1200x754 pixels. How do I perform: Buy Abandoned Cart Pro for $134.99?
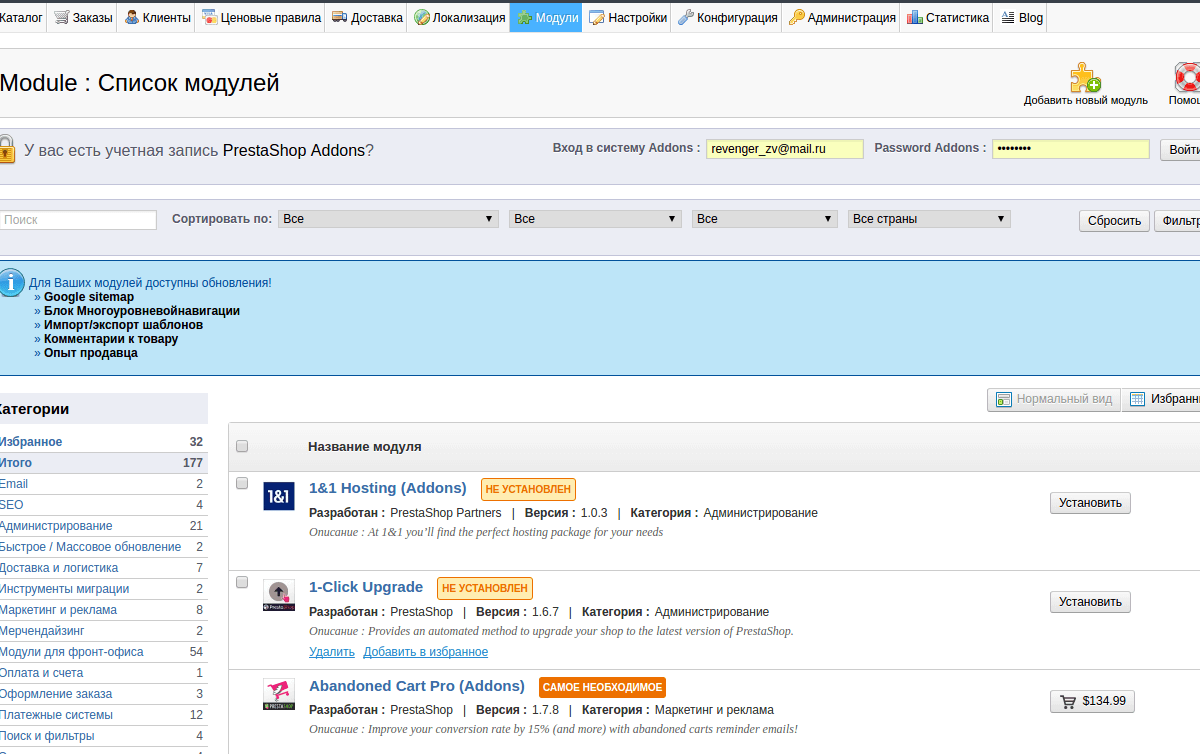tap(1092, 701)
